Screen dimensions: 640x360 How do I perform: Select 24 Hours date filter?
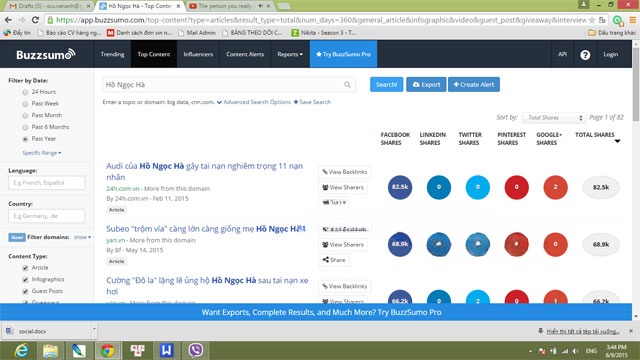25,92
